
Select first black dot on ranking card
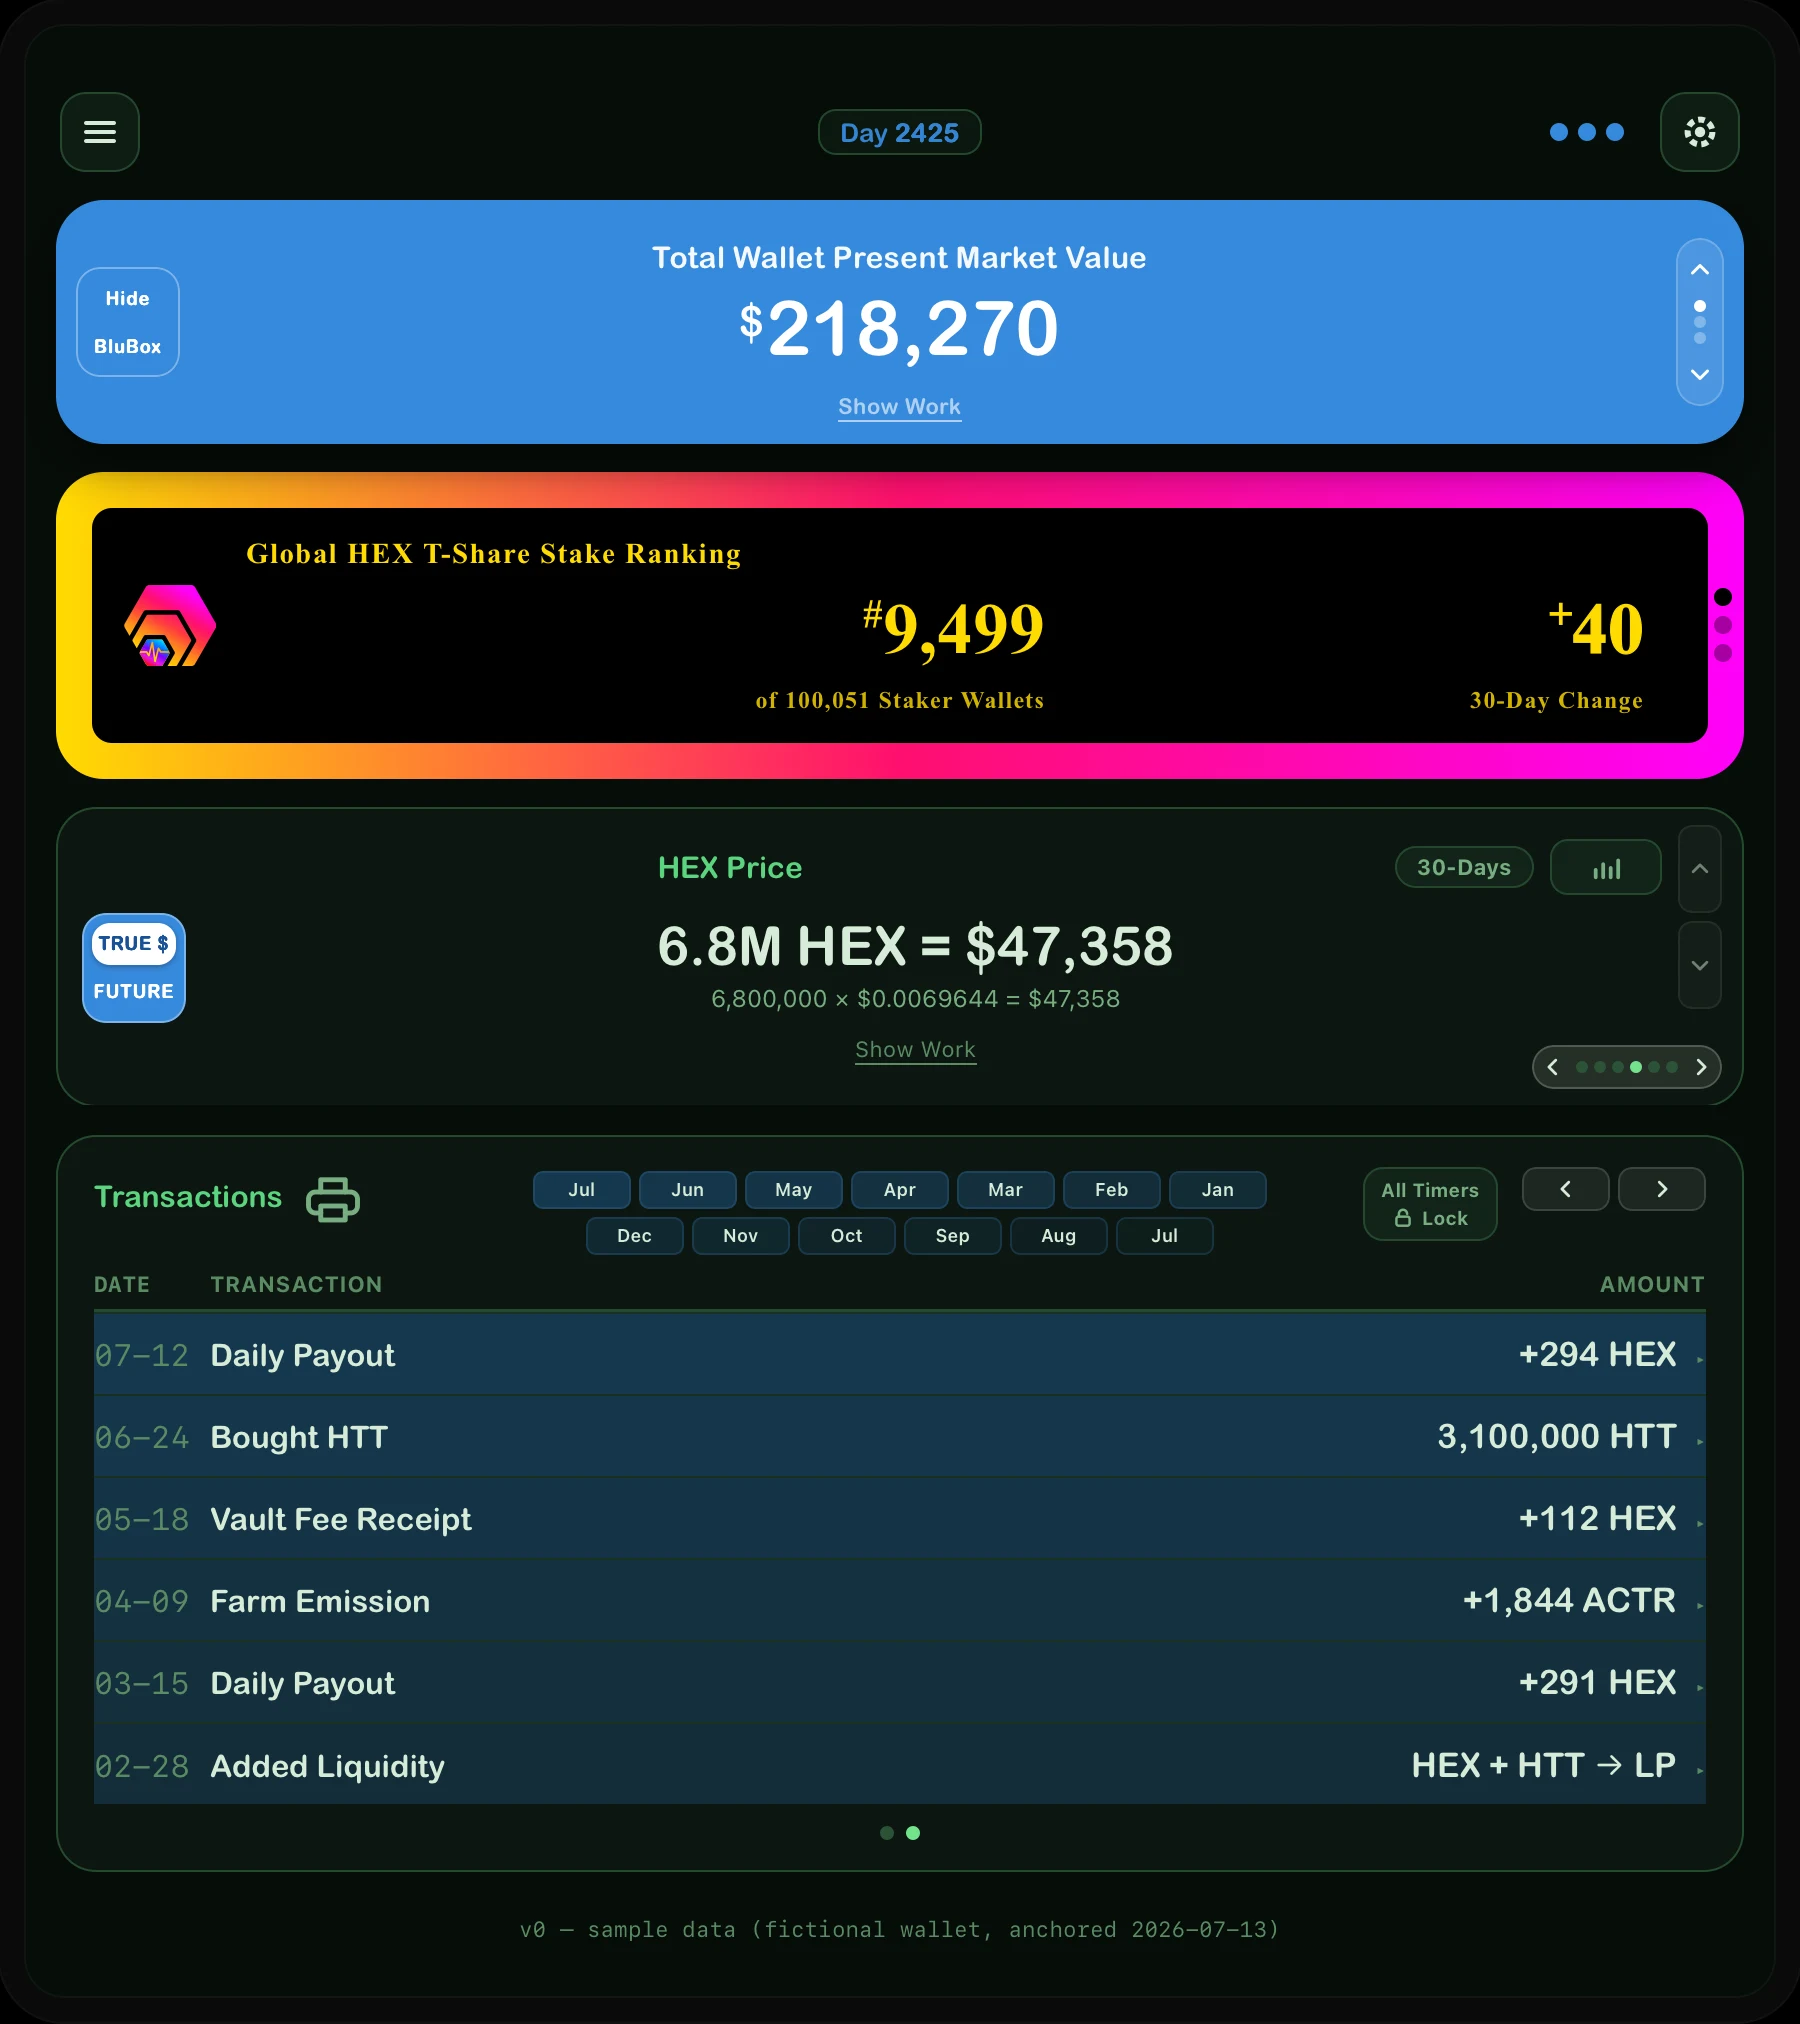tap(1723, 597)
